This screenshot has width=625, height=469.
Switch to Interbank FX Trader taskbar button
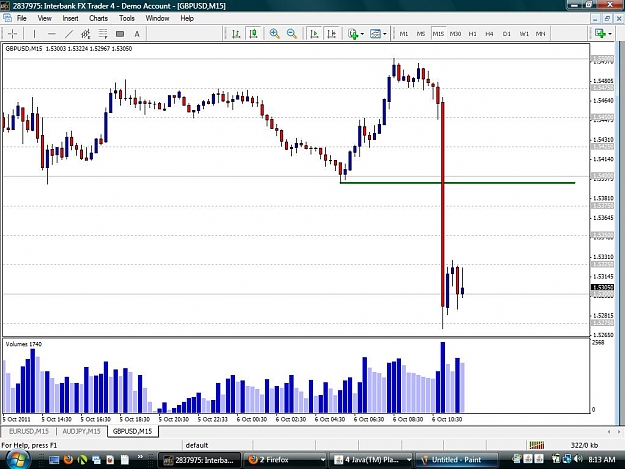point(201,460)
